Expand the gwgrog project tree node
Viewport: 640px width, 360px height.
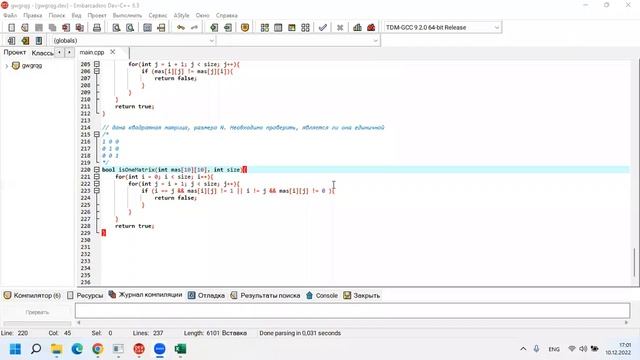point(7,66)
